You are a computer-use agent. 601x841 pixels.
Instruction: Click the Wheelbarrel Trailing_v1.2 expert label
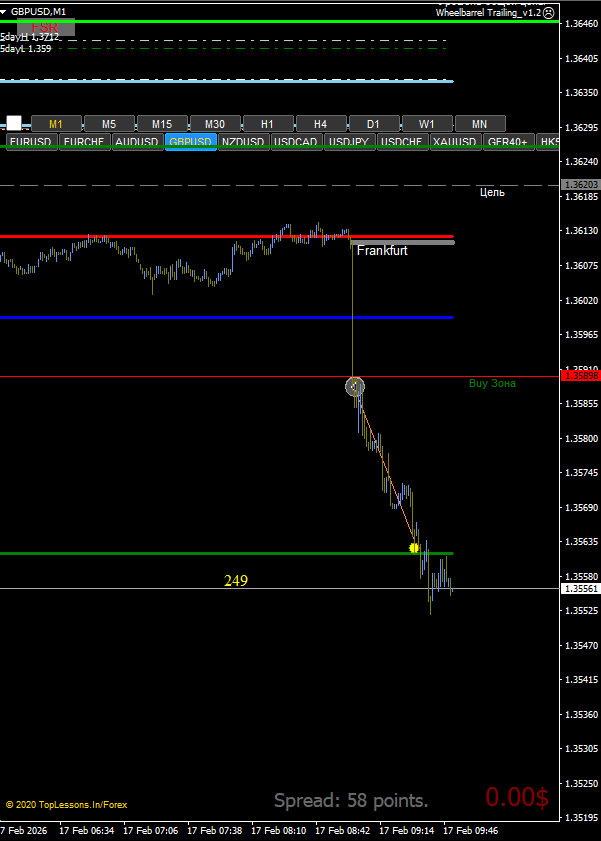[x=488, y=13]
